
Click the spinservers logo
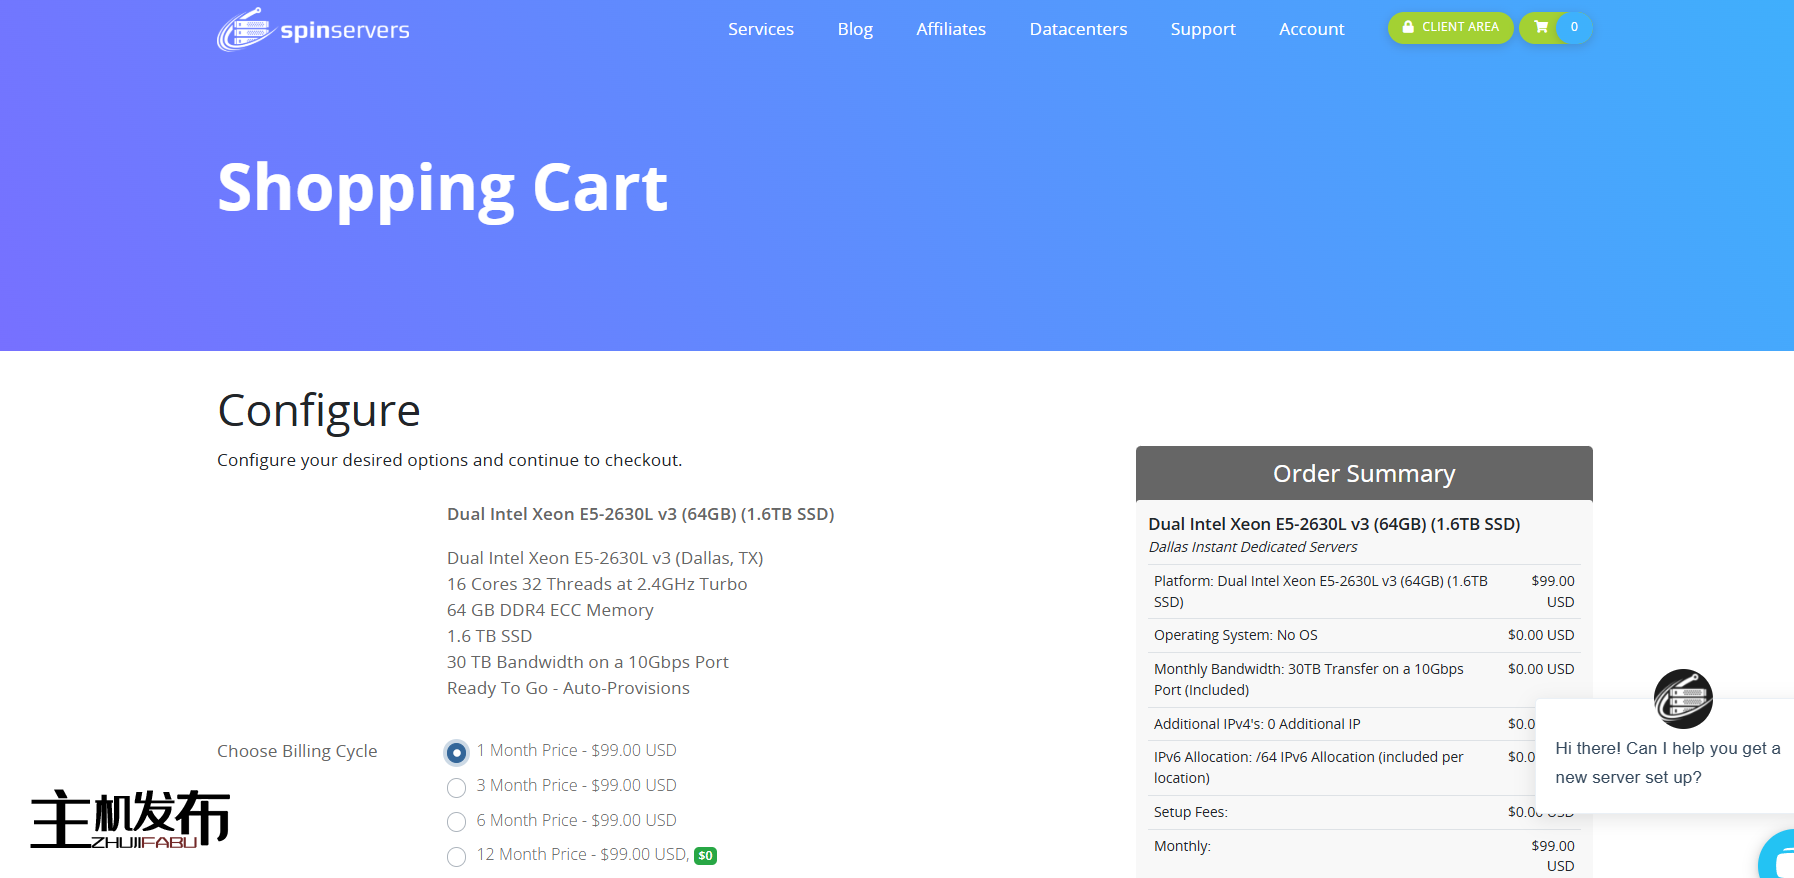click(x=313, y=30)
